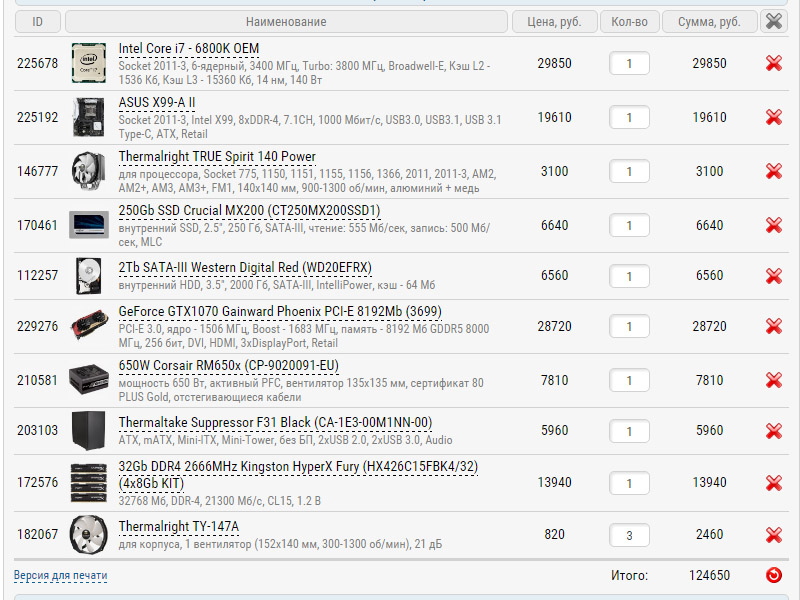Click gray X clear-all header icon

(773, 21)
